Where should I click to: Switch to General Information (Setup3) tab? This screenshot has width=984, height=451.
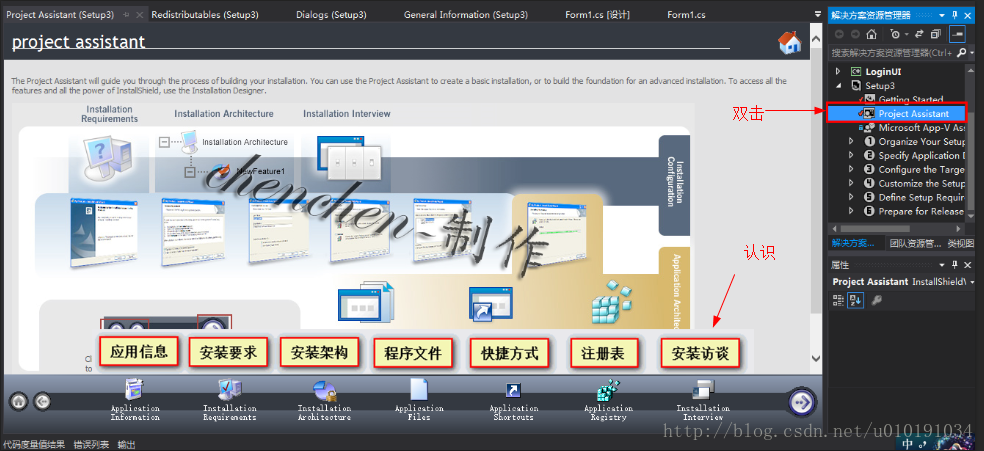pyautogui.click(x=466, y=14)
